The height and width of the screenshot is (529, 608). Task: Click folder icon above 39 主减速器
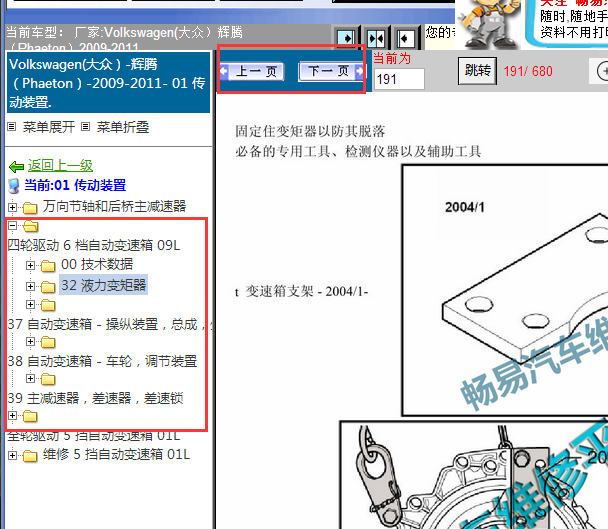tap(48, 379)
